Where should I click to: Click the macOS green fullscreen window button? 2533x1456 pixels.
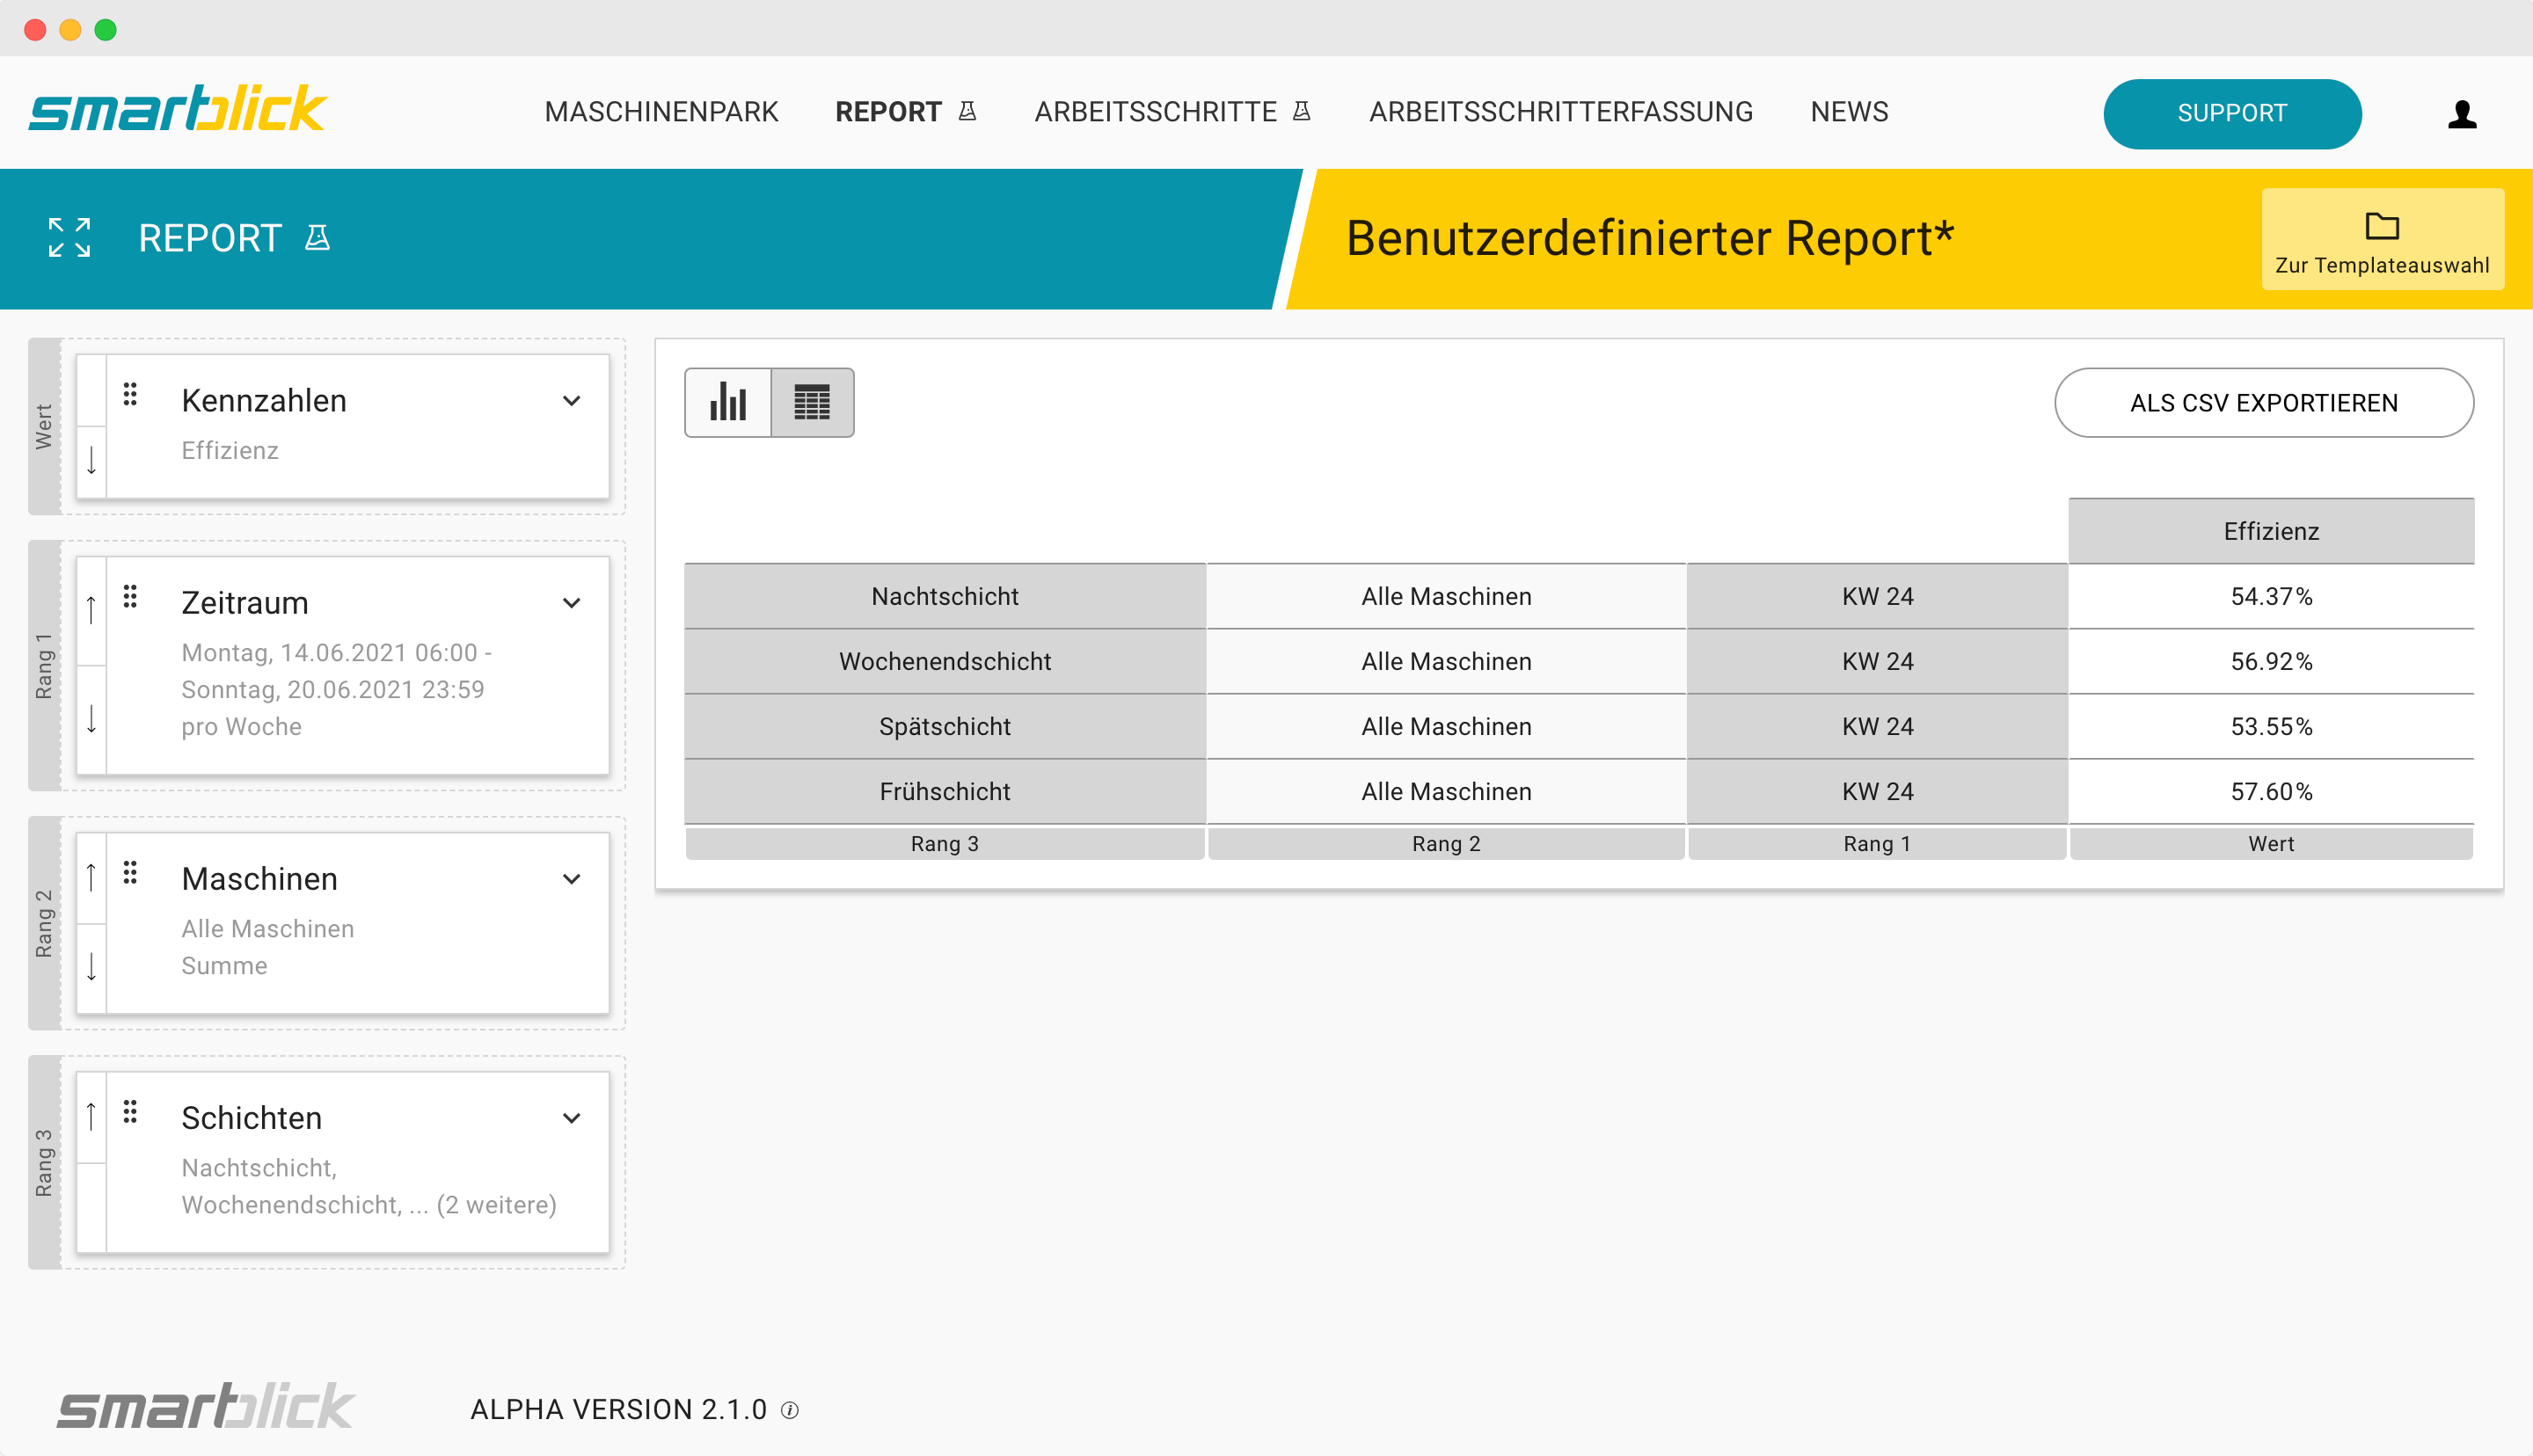click(105, 29)
